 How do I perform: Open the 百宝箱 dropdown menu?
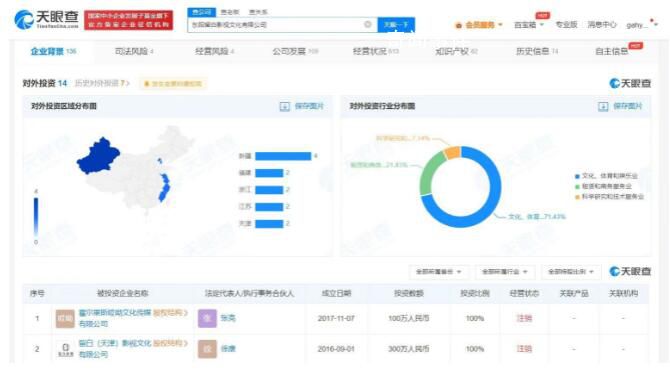click(x=529, y=25)
